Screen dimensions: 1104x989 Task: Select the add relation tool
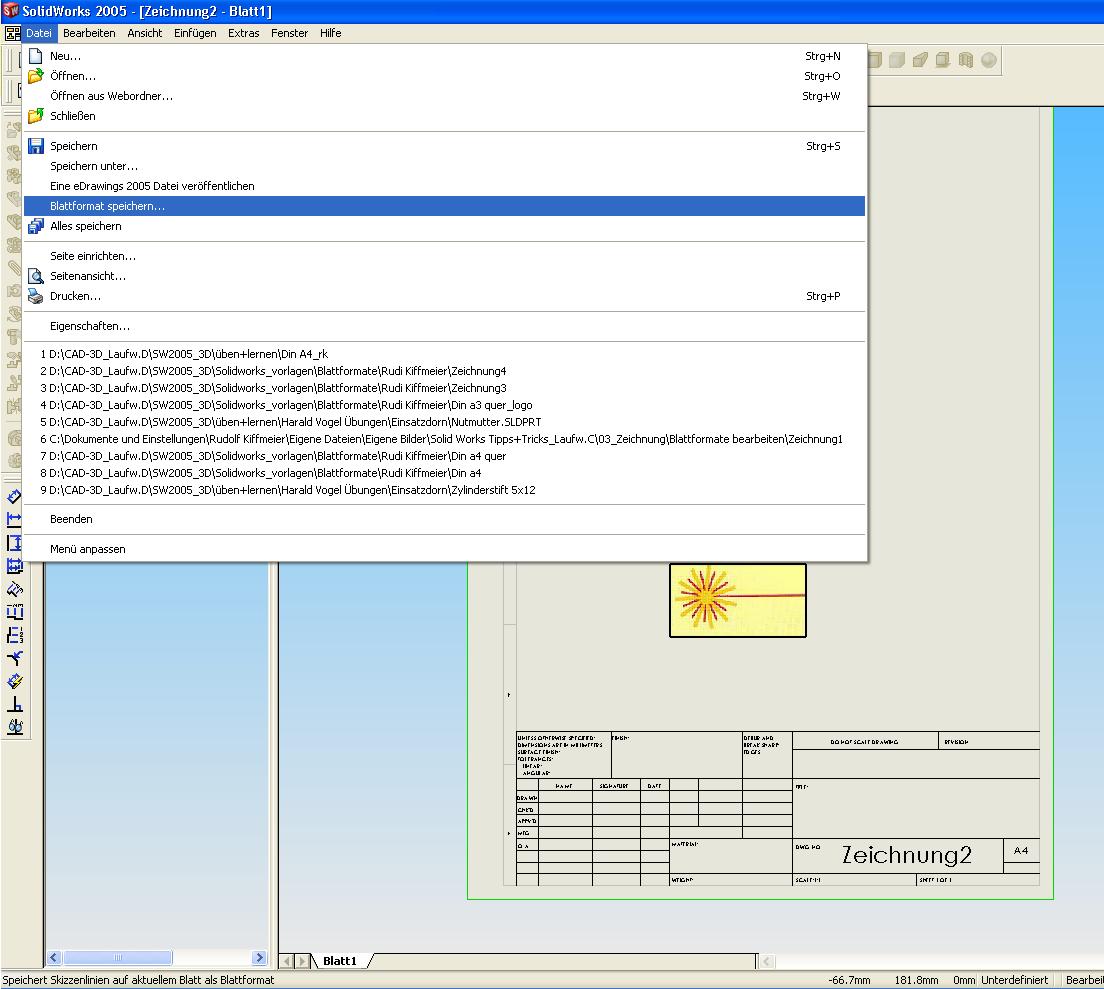(x=14, y=704)
